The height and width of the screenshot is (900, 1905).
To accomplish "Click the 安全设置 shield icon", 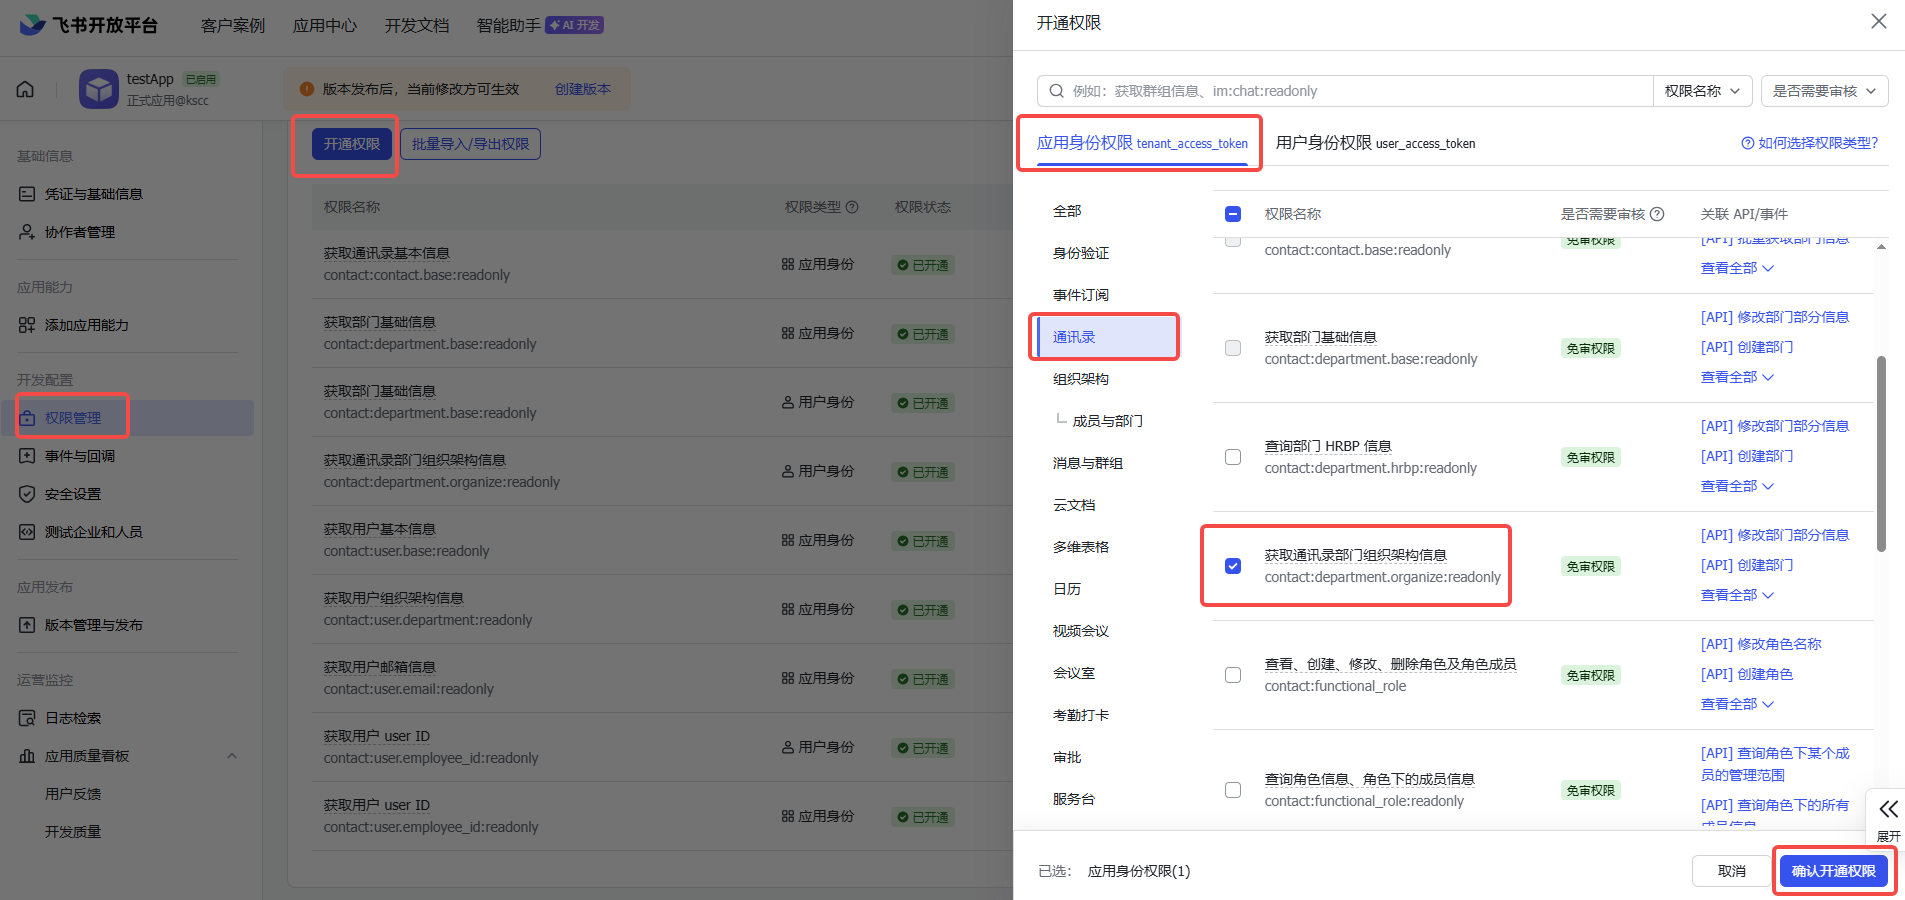I will [x=27, y=494].
